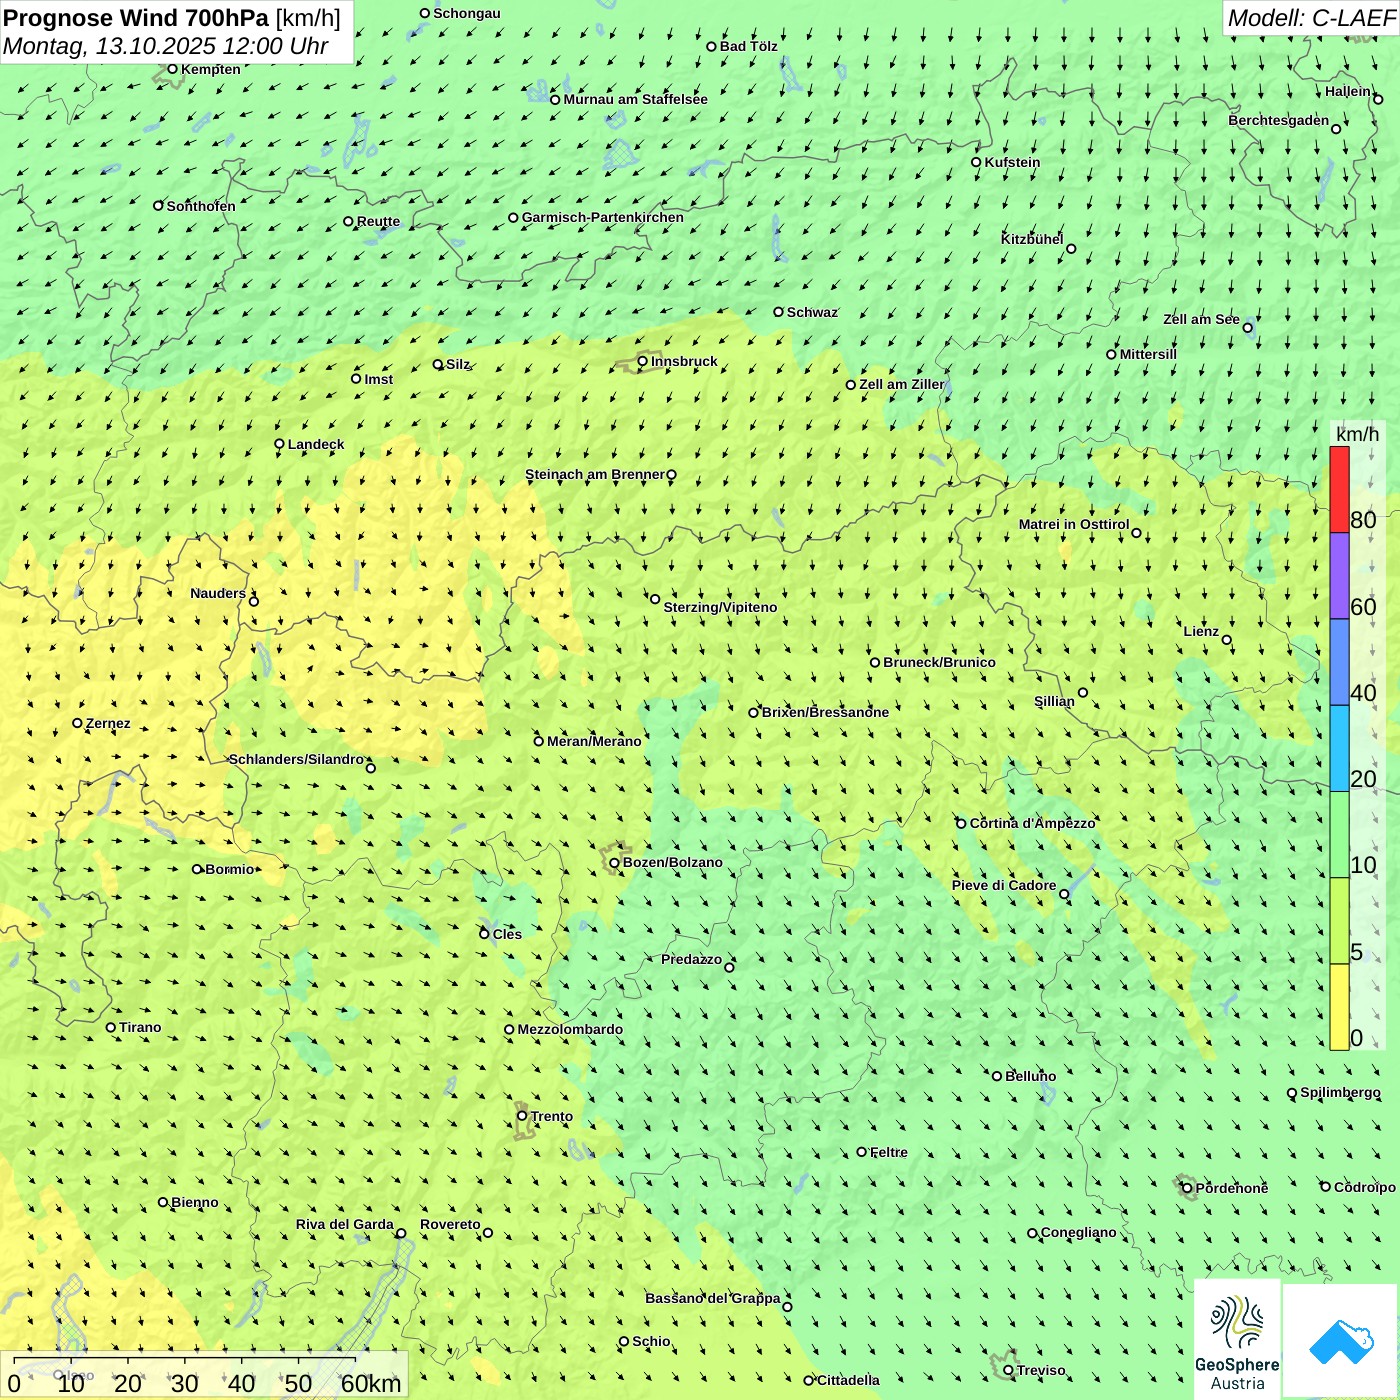Click the Modell: C-LAEF label
1400x1400 pixels.
(x=1311, y=17)
